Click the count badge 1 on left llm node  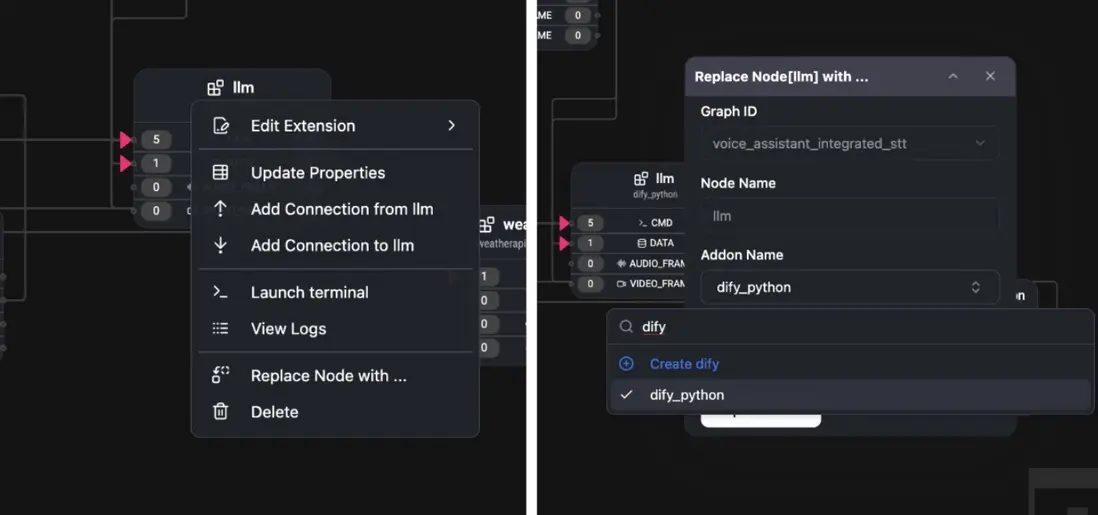(x=156, y=164)
